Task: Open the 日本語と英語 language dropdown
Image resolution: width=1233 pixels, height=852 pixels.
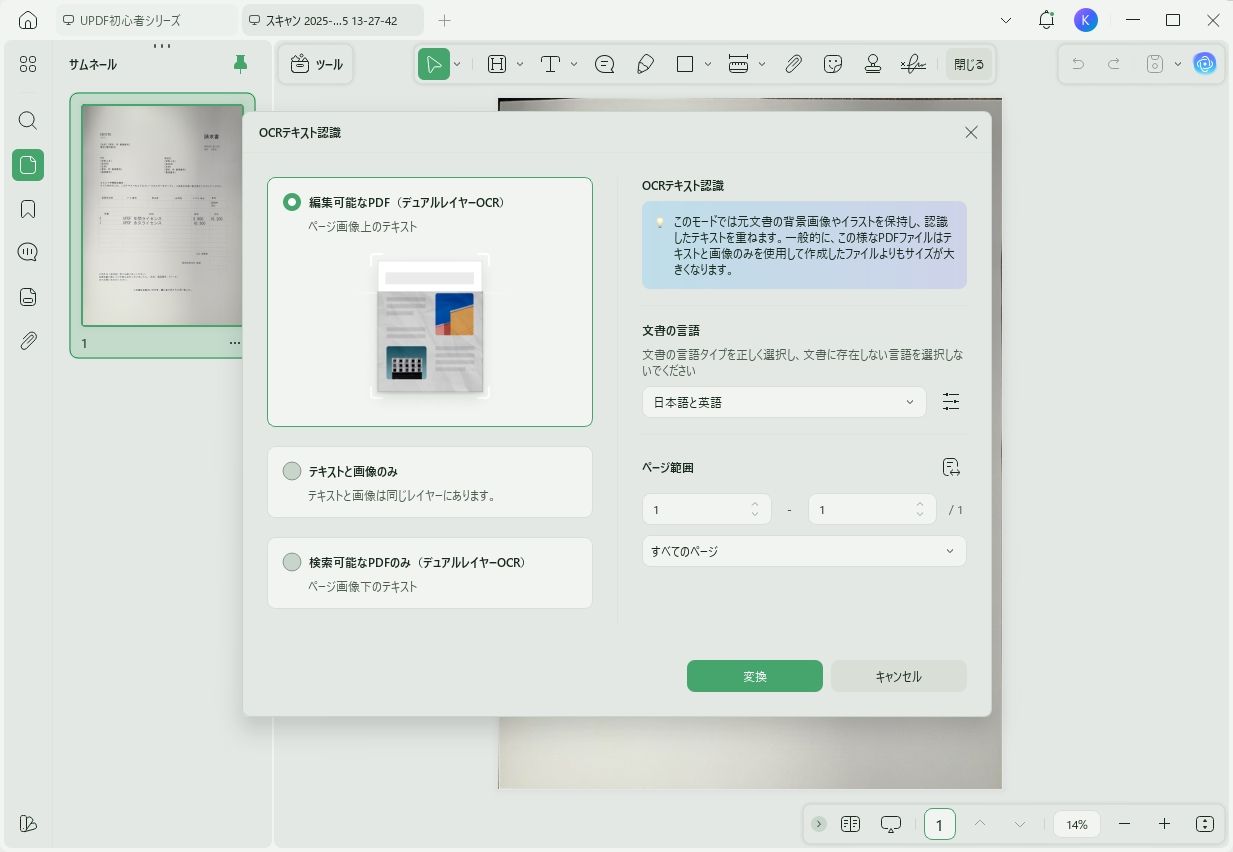Action: click(x=784, y=402)
